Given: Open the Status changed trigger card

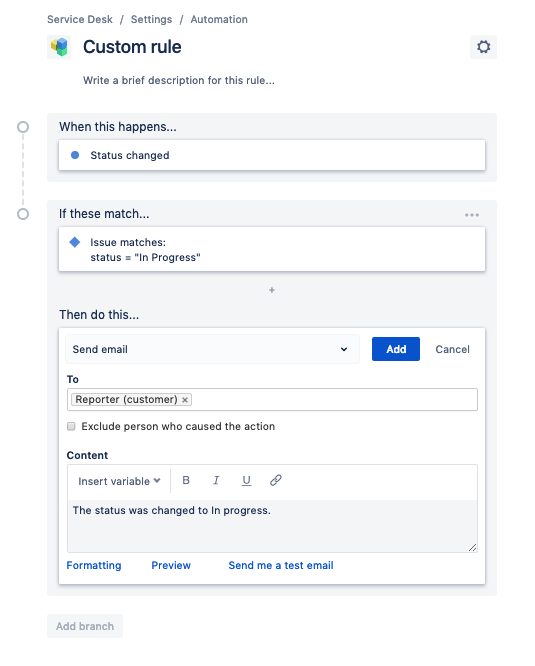Looking at the screenshot, I should point(272,155).
